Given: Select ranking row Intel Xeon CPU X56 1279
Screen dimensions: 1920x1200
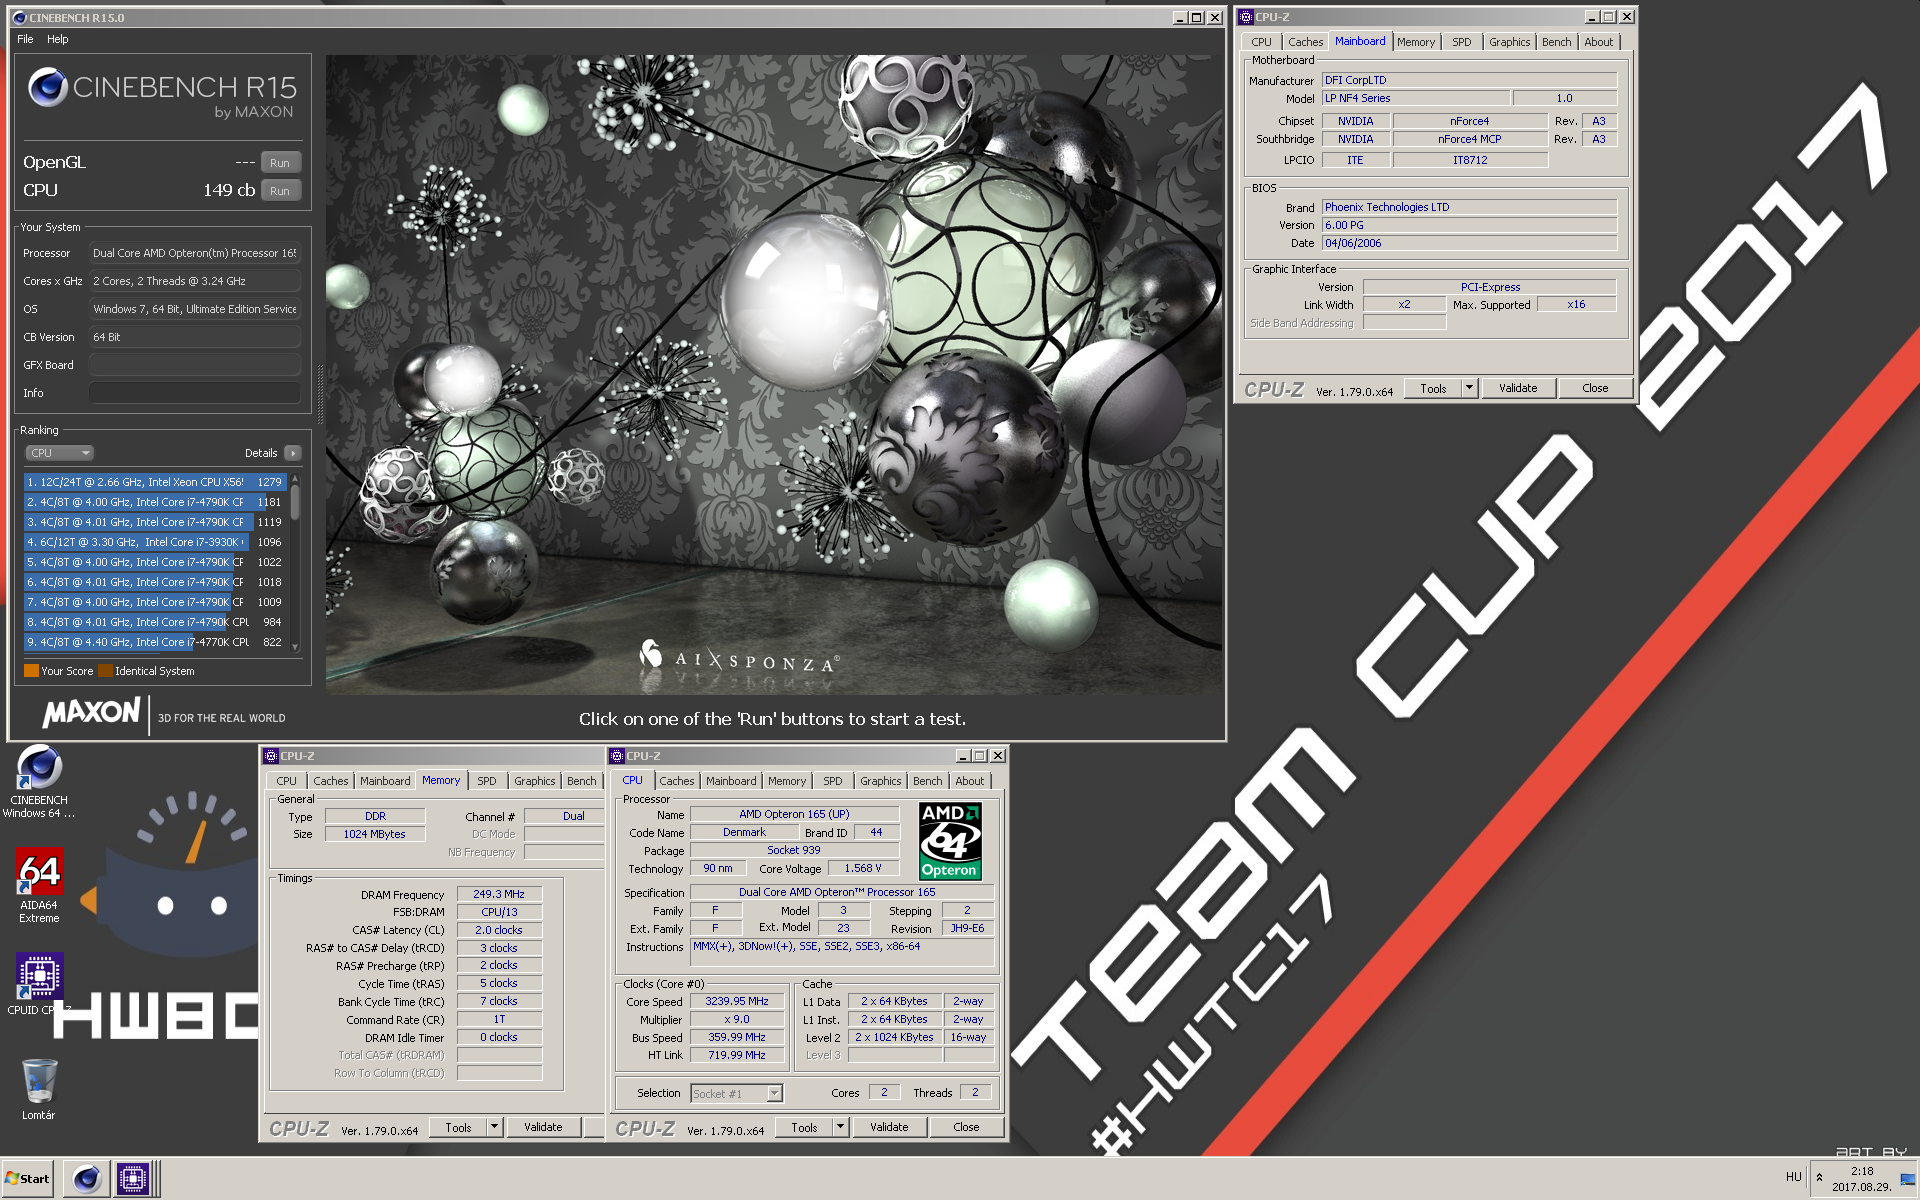Looking at the screenshot, I should 155,482.
